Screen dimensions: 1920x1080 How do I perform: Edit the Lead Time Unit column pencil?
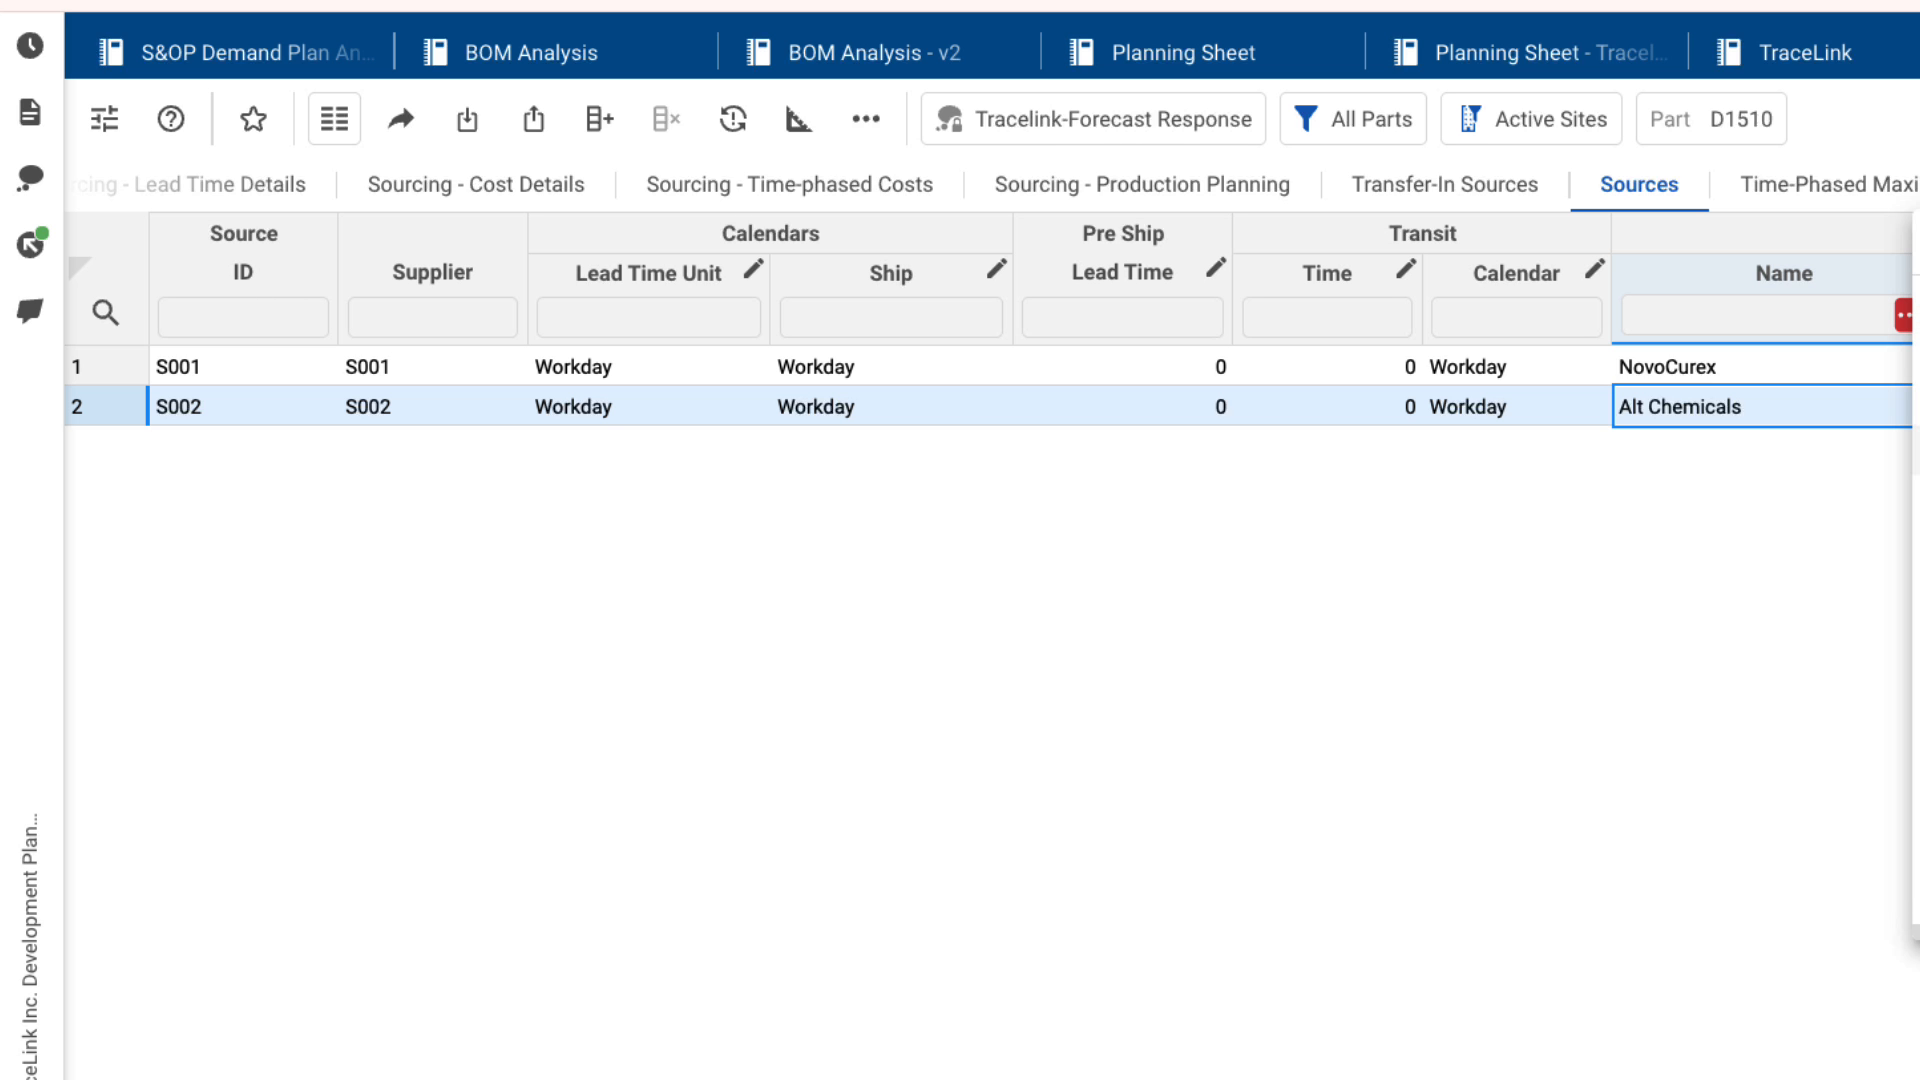[753, 269]
